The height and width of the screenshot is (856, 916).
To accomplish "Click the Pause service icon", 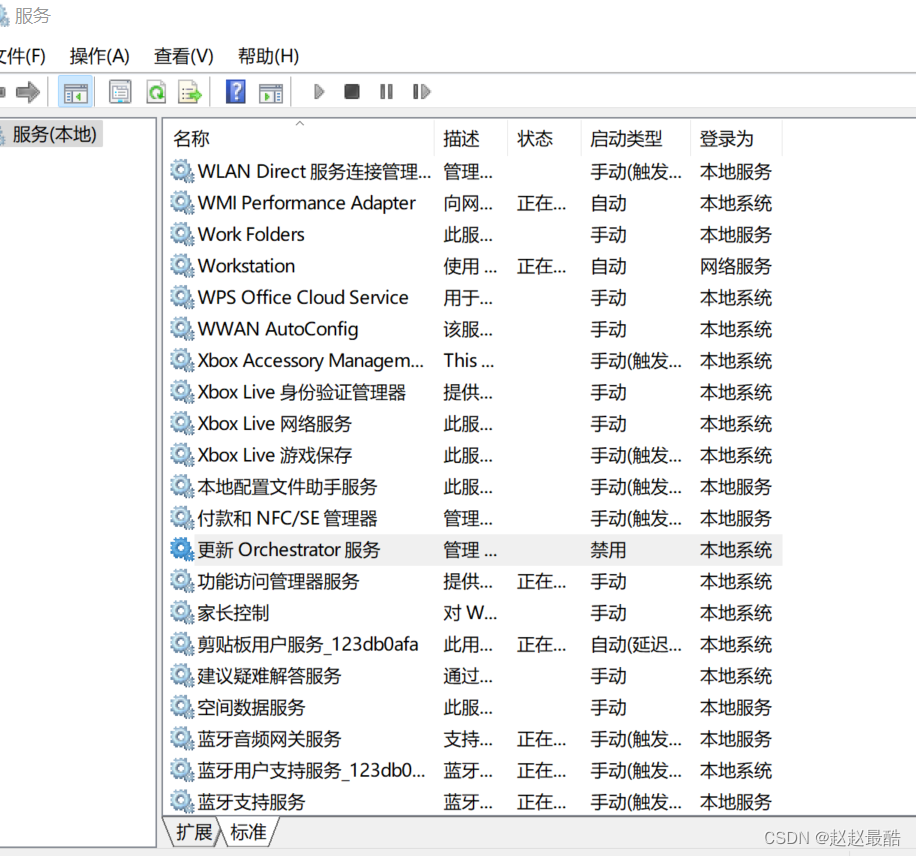I will 386,92.
